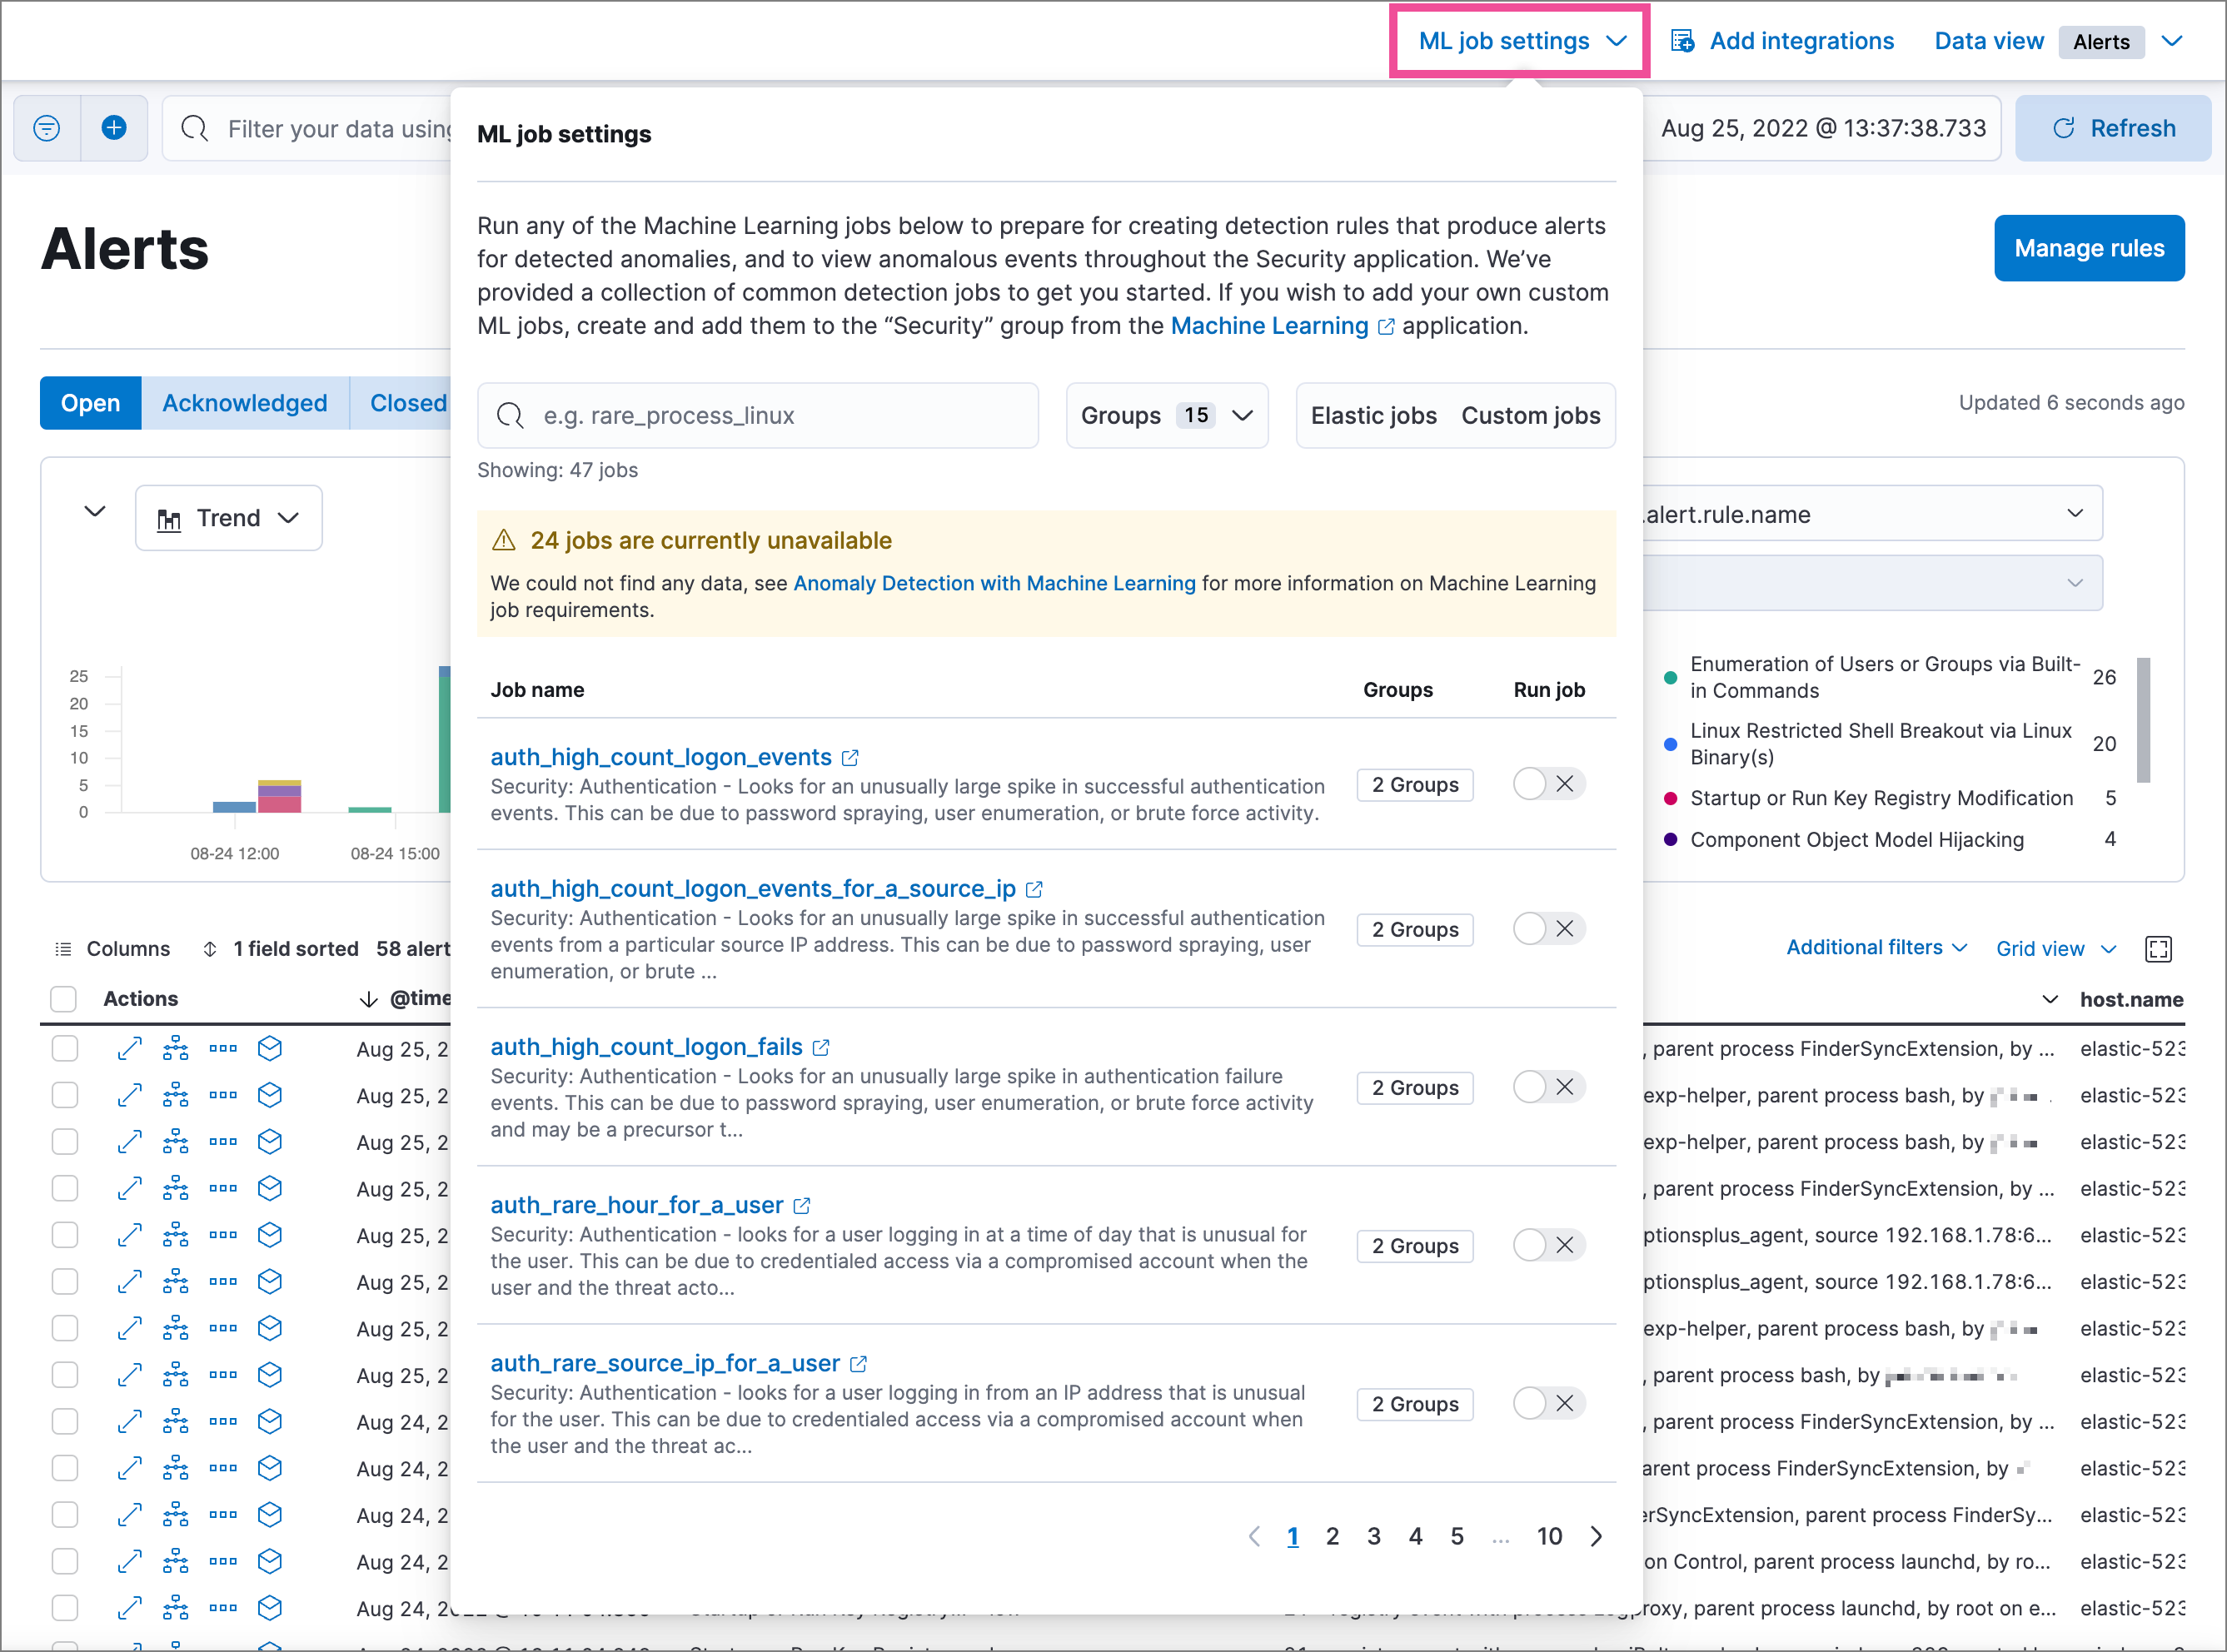Viewport: 2227px width, 1652px height.
Task: Switch to the Acknowledged alerts tab
Action: pos(245,403)
